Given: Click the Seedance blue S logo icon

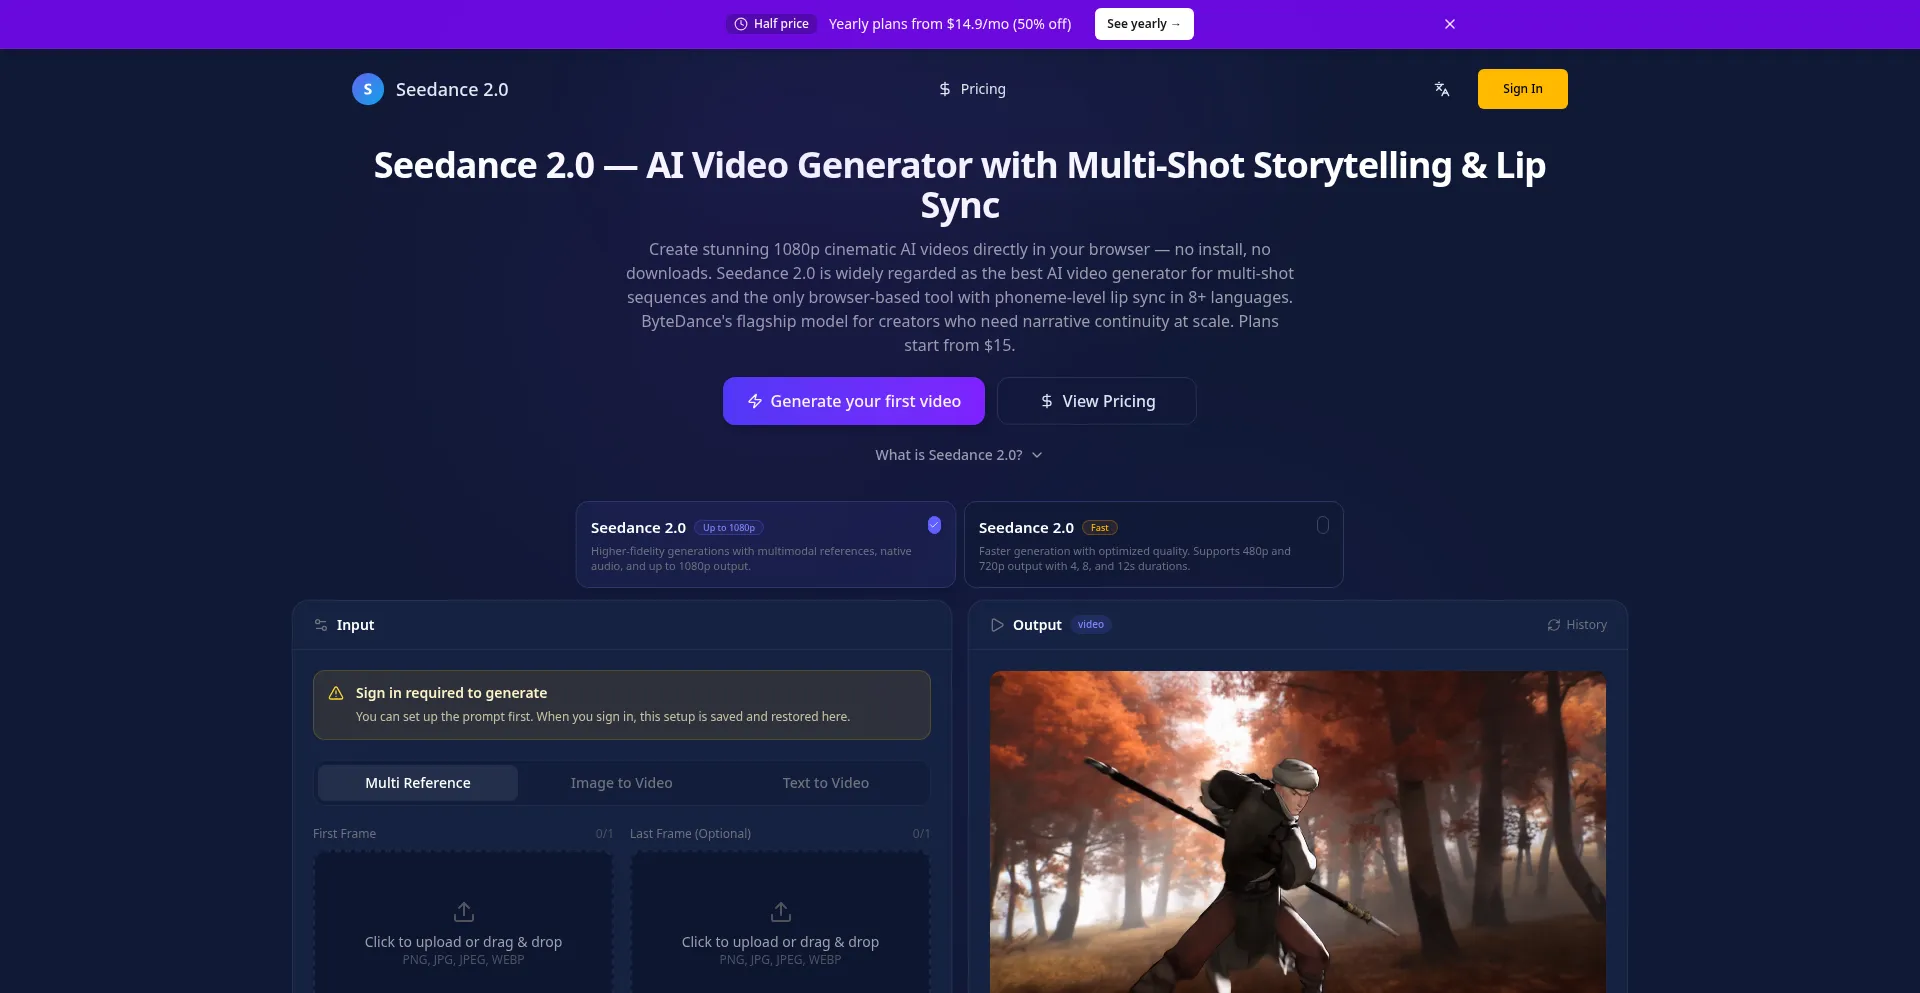Looking at the screenshot, I should click(368, 89).
